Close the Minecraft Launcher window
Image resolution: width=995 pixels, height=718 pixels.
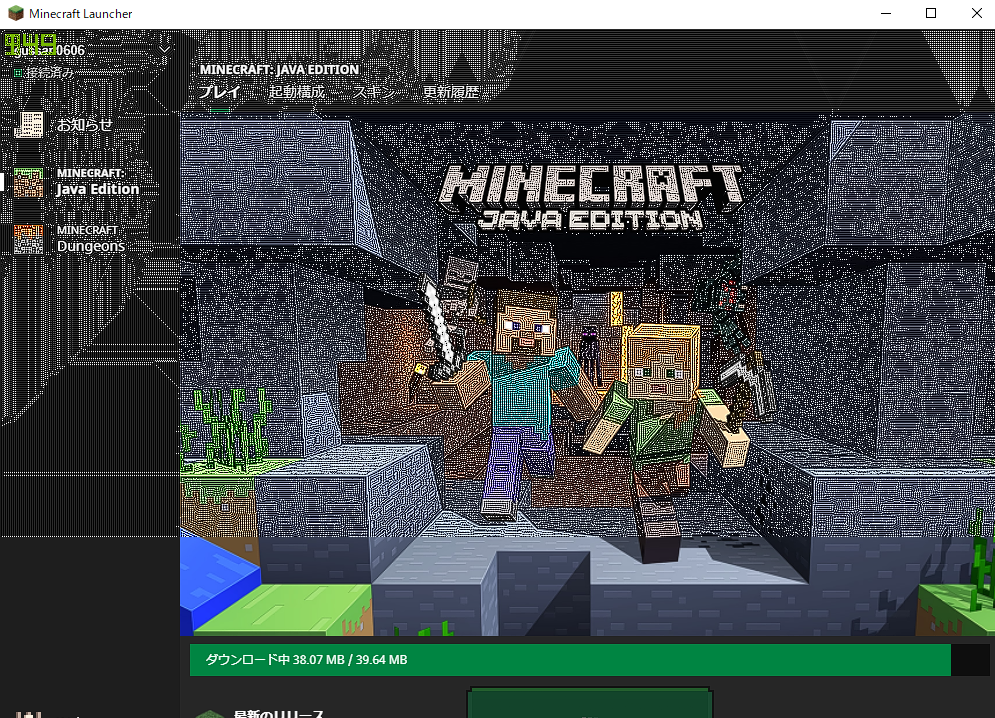coord(977,13)
